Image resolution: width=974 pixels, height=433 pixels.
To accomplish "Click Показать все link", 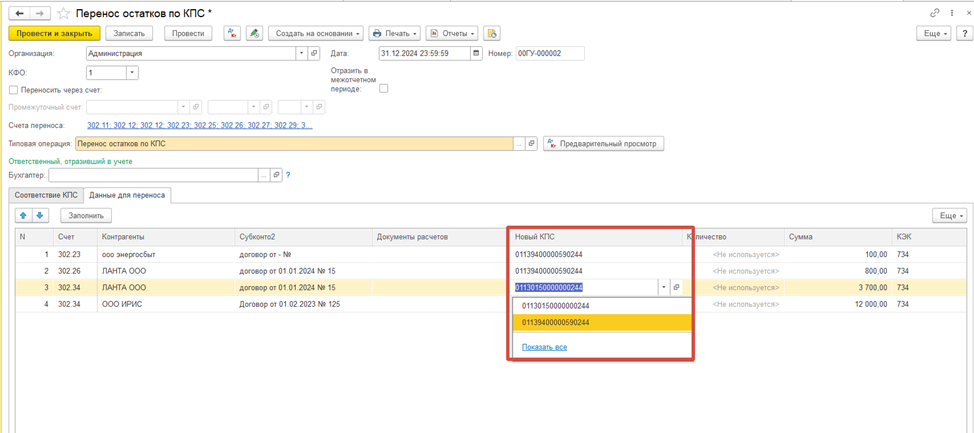I will tap(544, 347).
